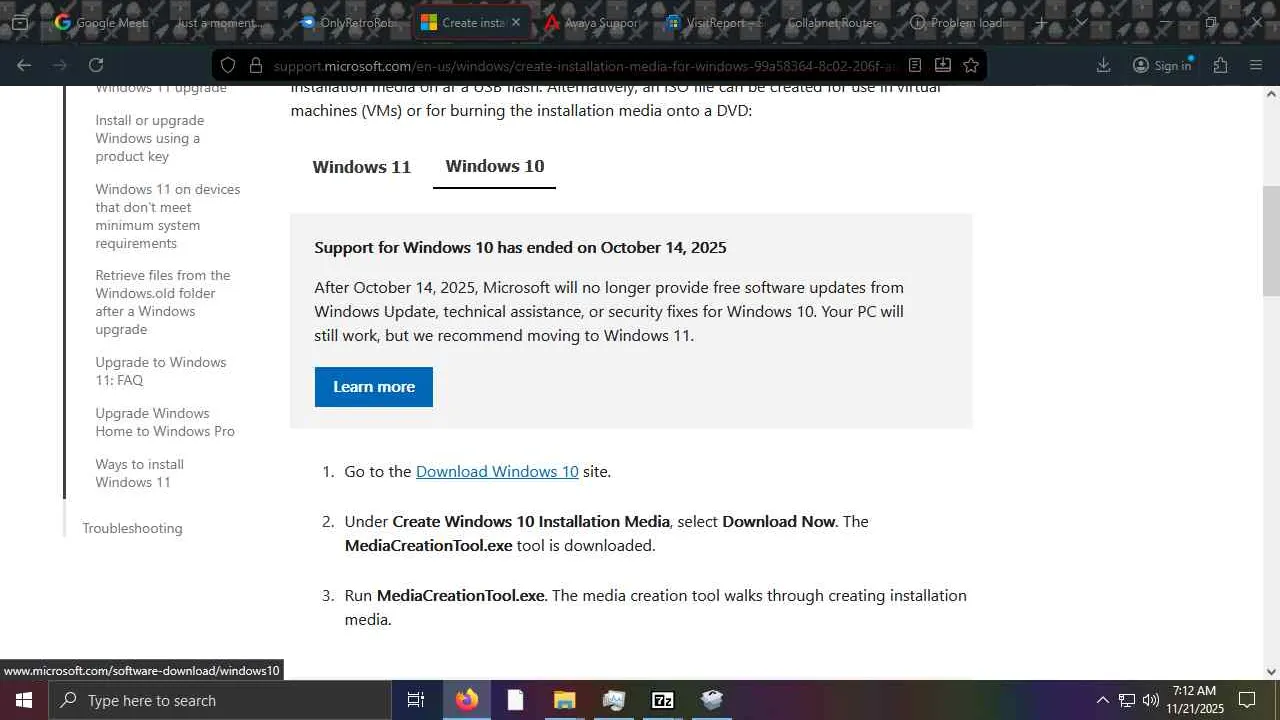Select the Windows 11 instructions tab
The width and height of the screenshot is (1280, 720).
pos(361,167)
